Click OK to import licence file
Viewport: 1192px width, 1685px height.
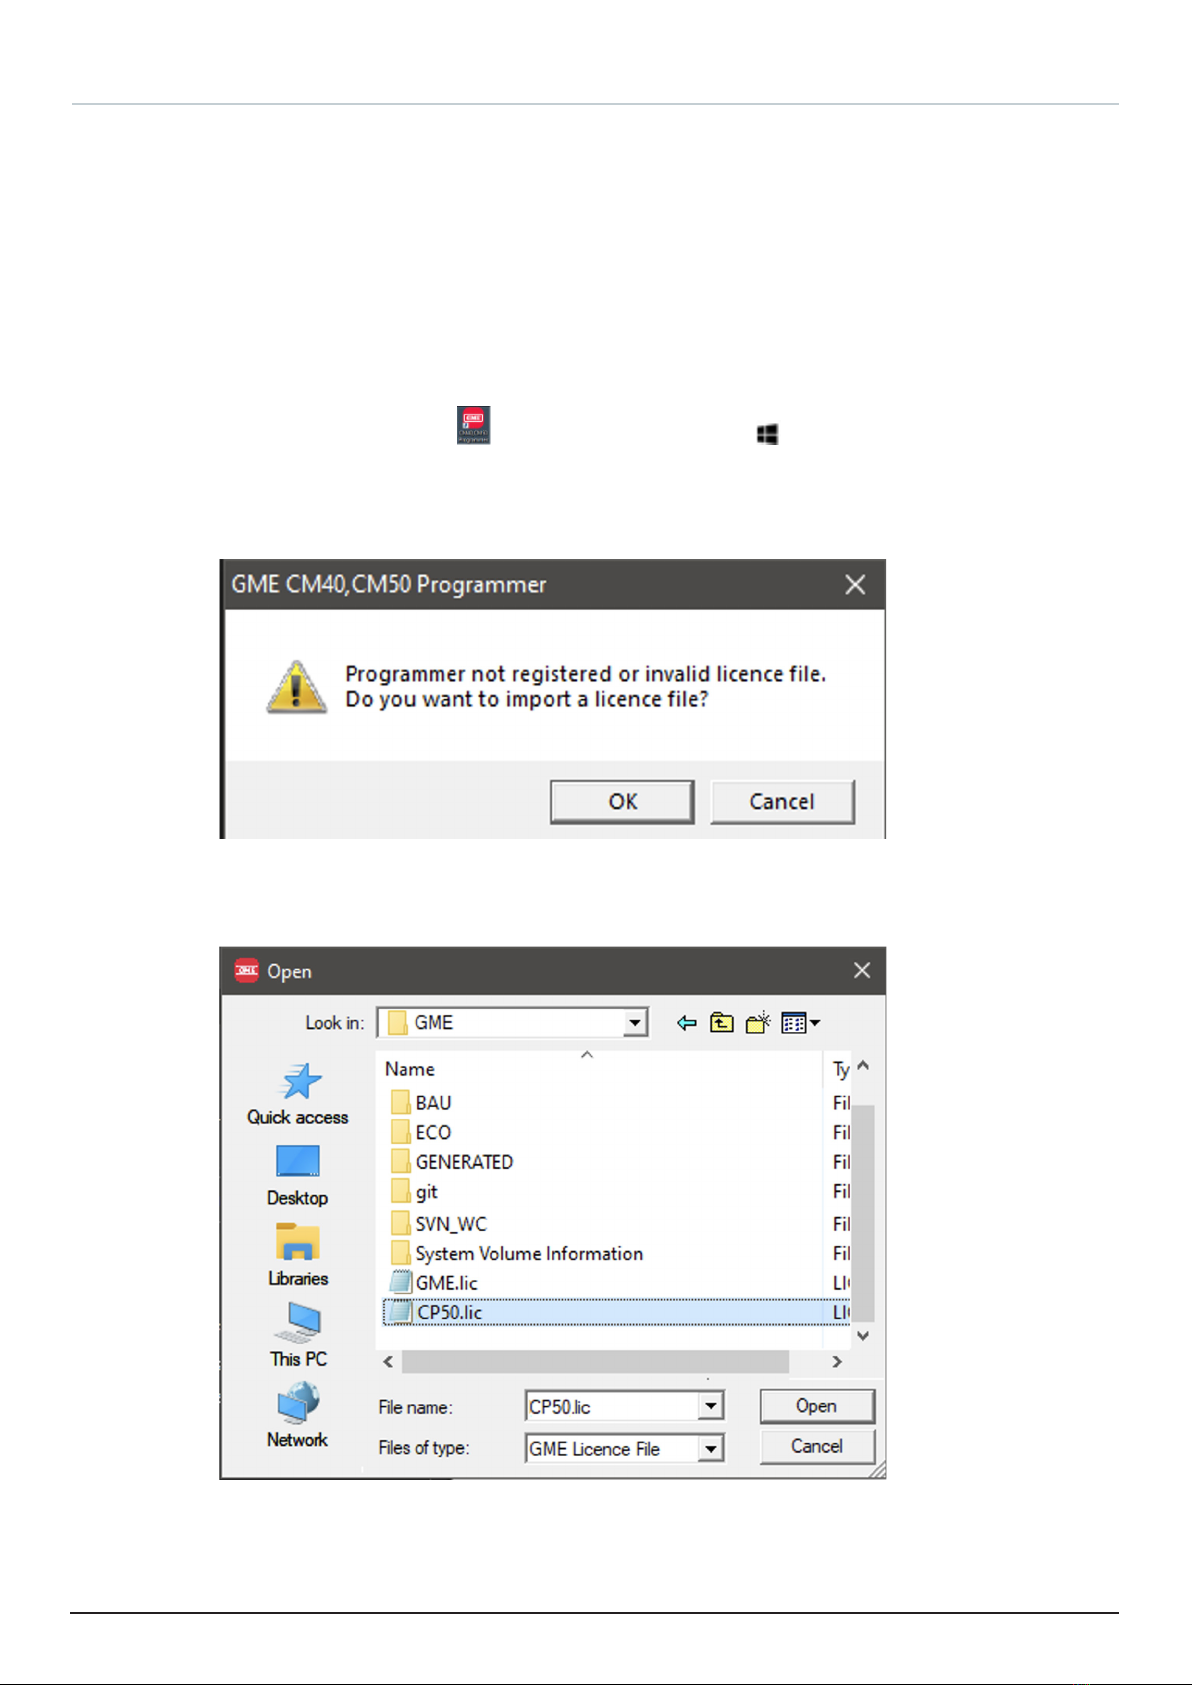pyautogui.click(x=622, y=802)
